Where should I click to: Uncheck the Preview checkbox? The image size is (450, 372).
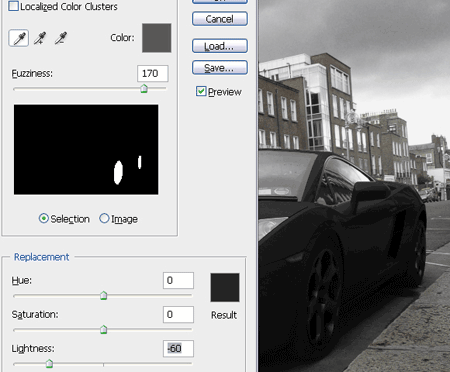201,91
